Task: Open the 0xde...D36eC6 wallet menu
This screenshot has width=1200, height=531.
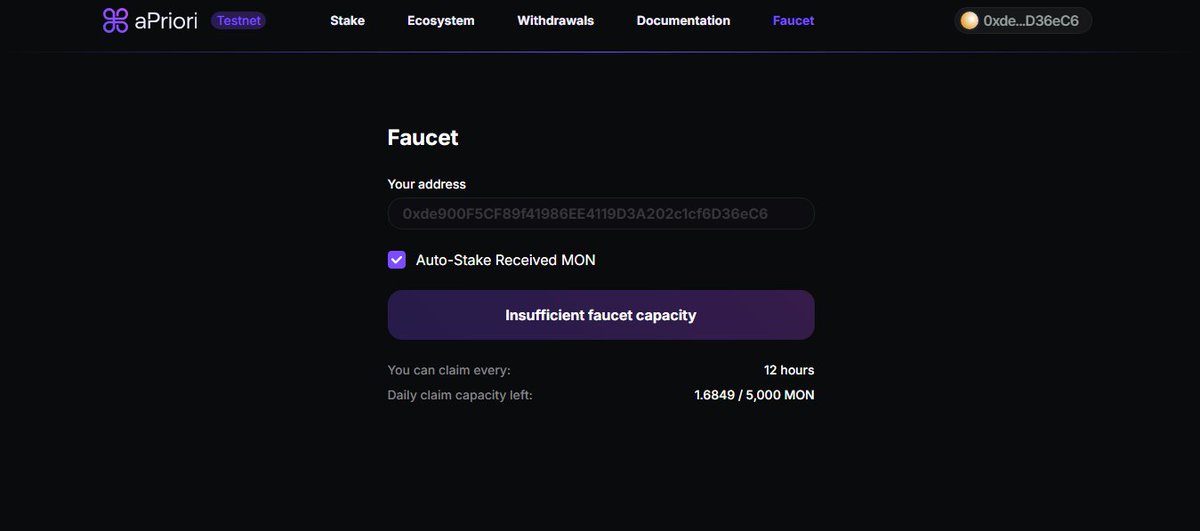Action: [1022, 20]
